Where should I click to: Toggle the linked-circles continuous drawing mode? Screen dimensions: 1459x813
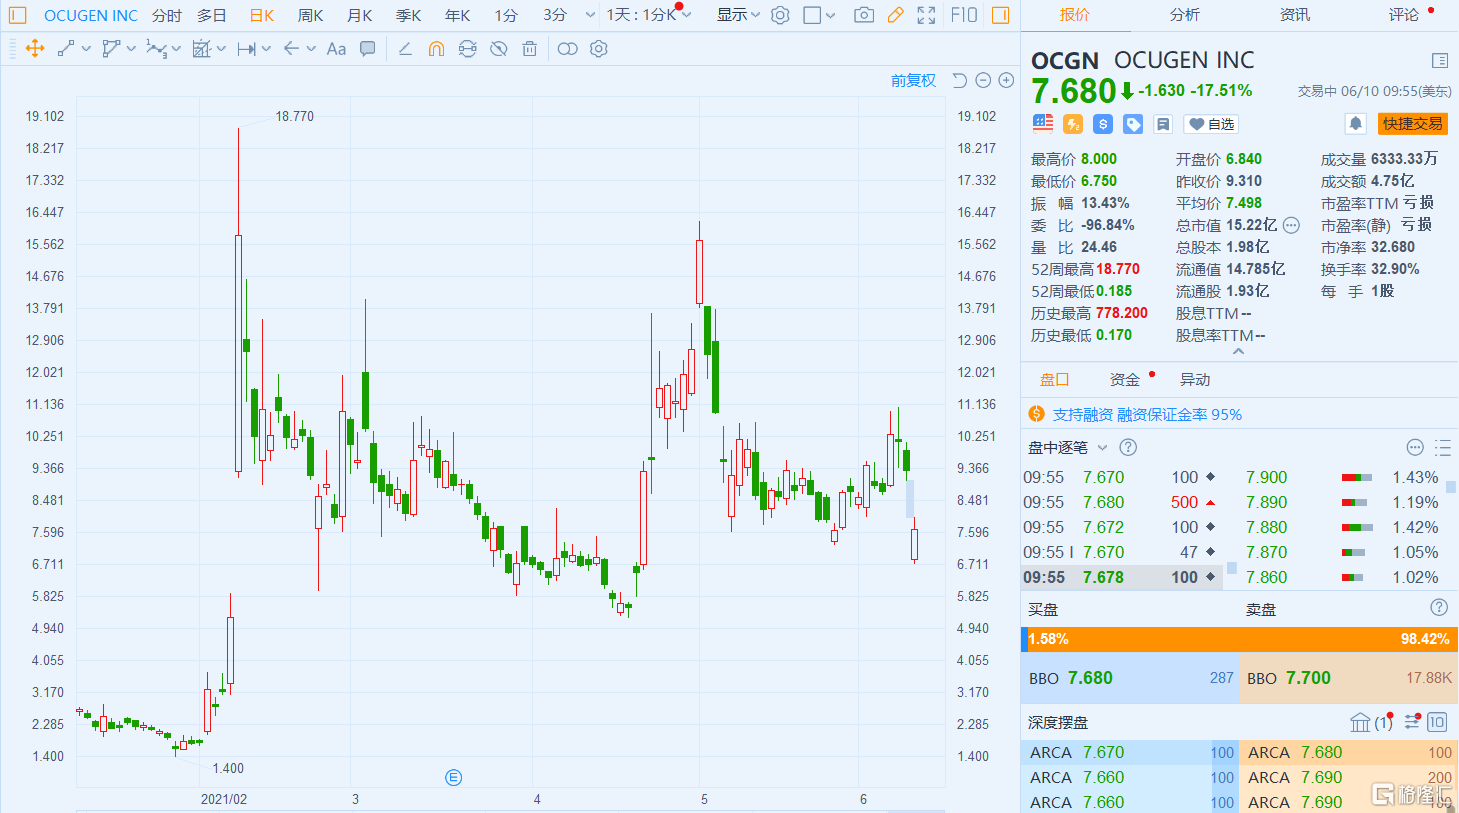567,49
